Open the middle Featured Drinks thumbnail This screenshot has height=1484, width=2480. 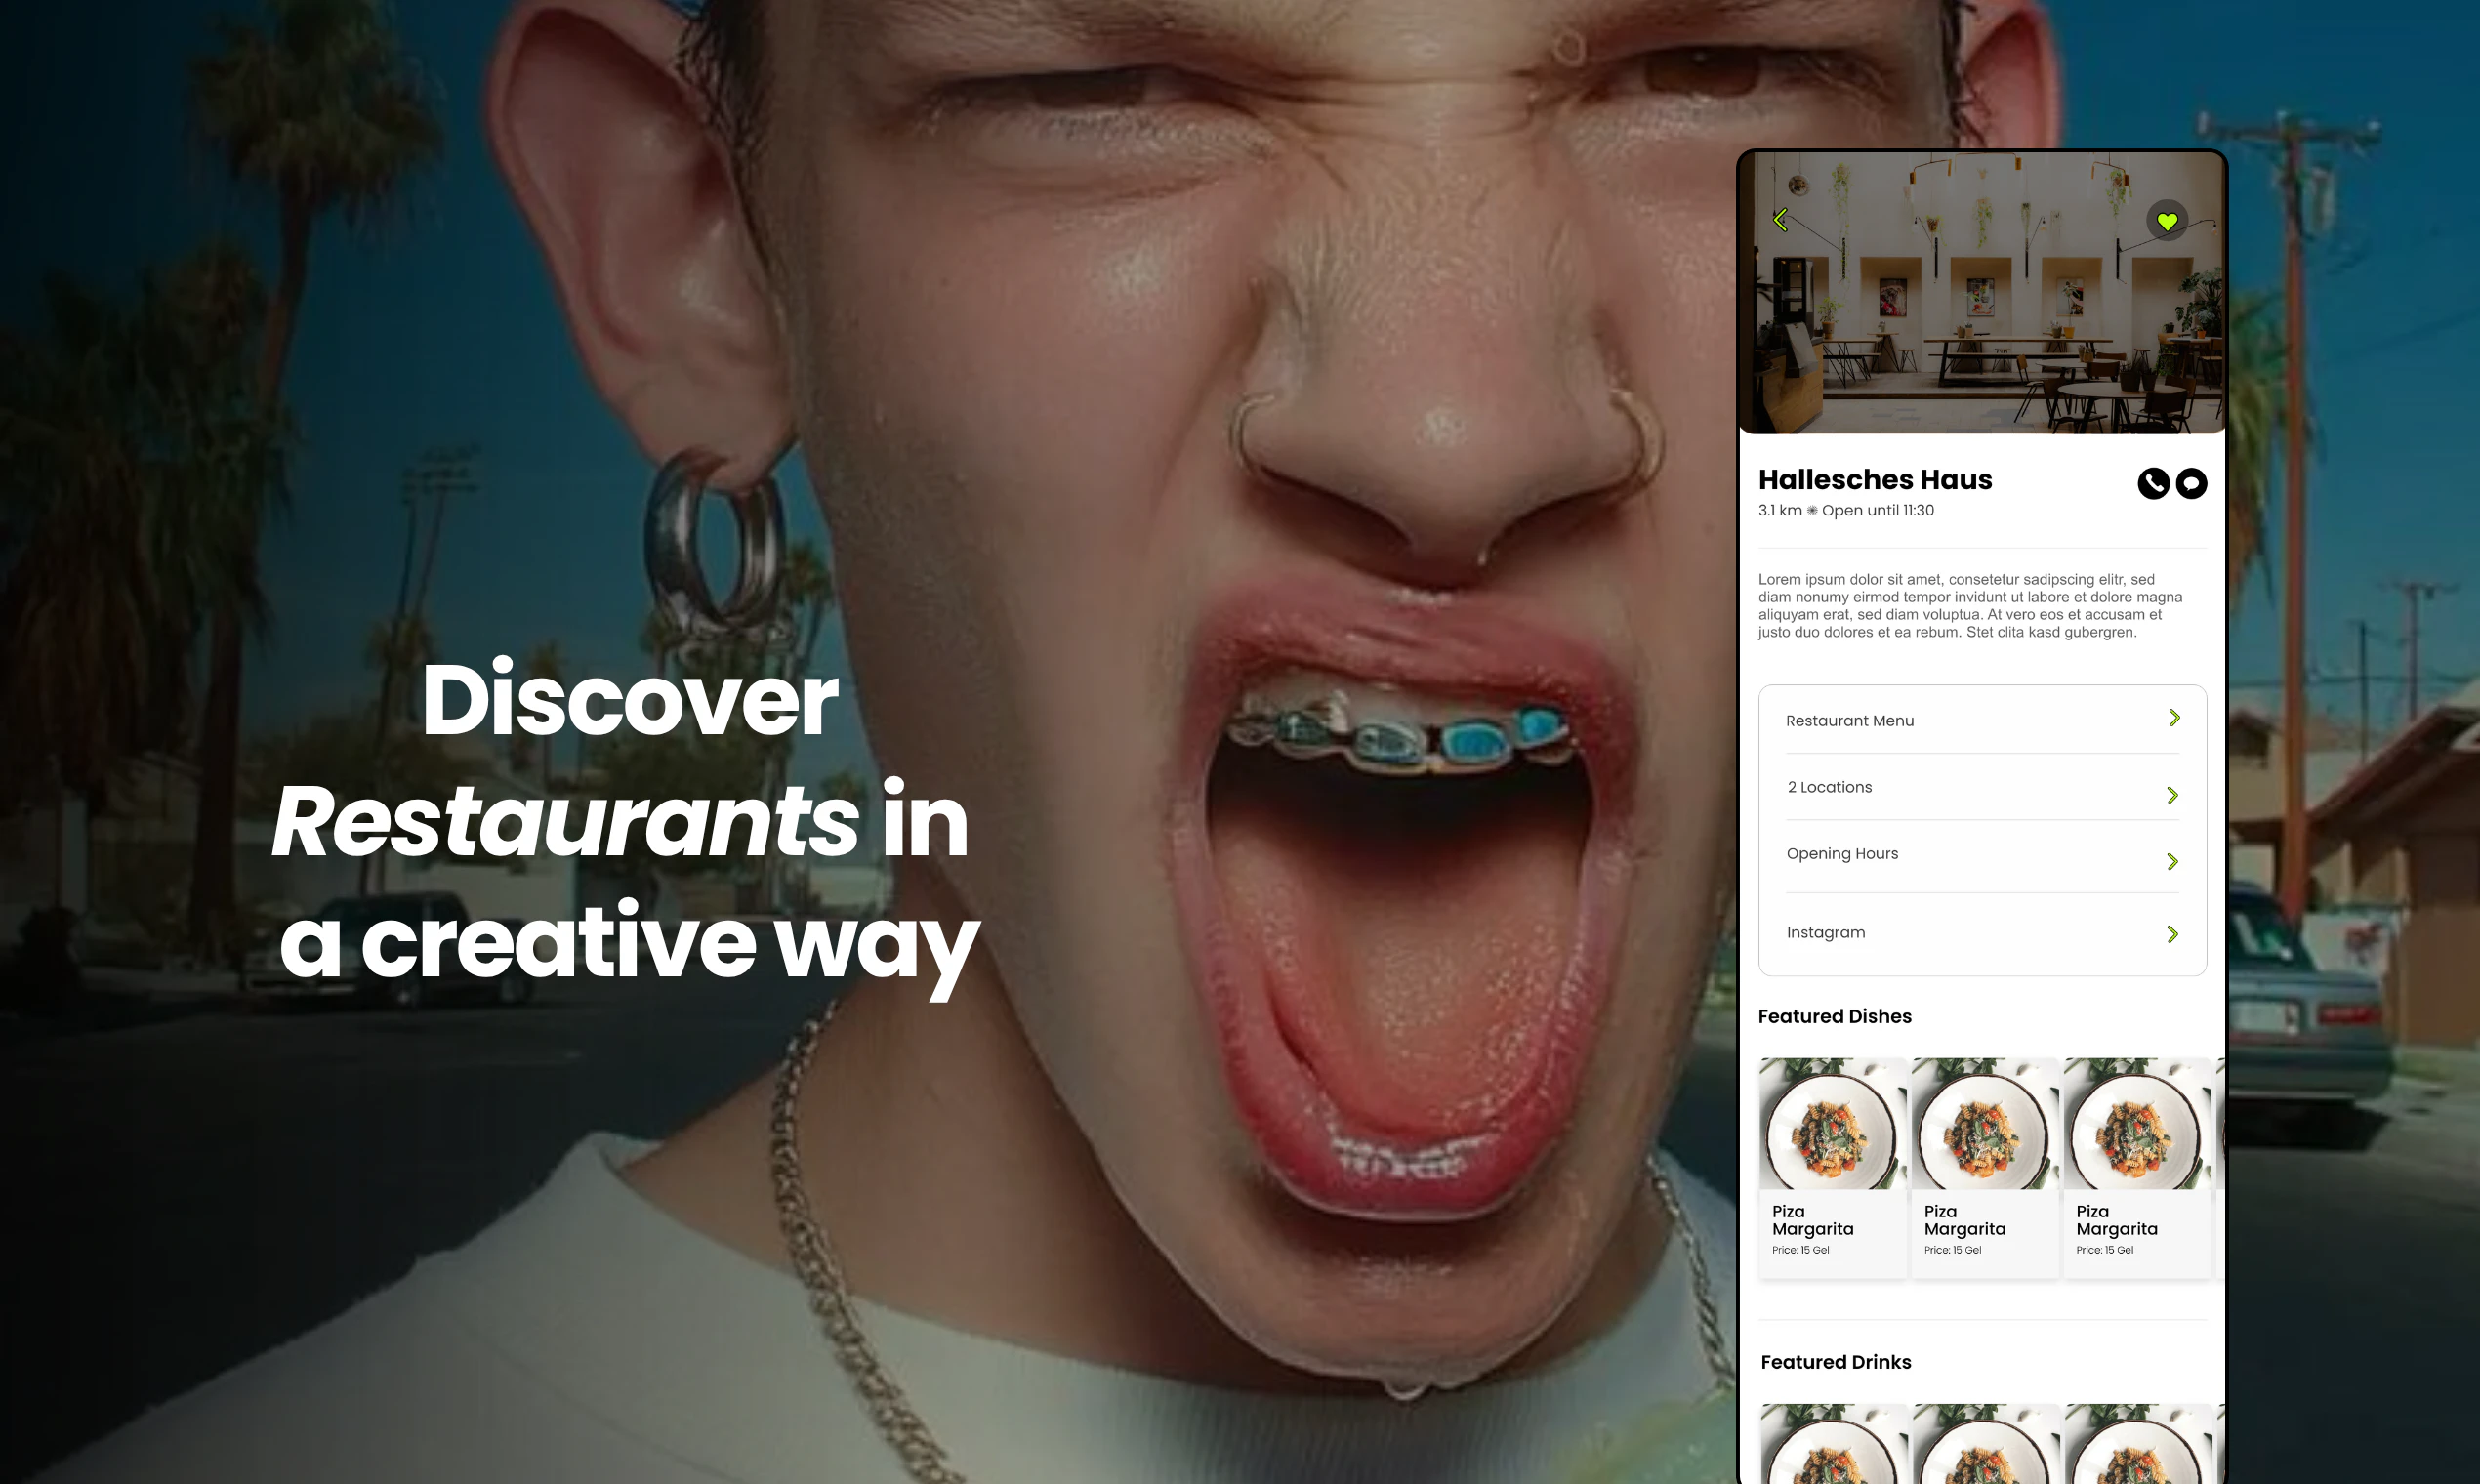click(1984, 1444)
